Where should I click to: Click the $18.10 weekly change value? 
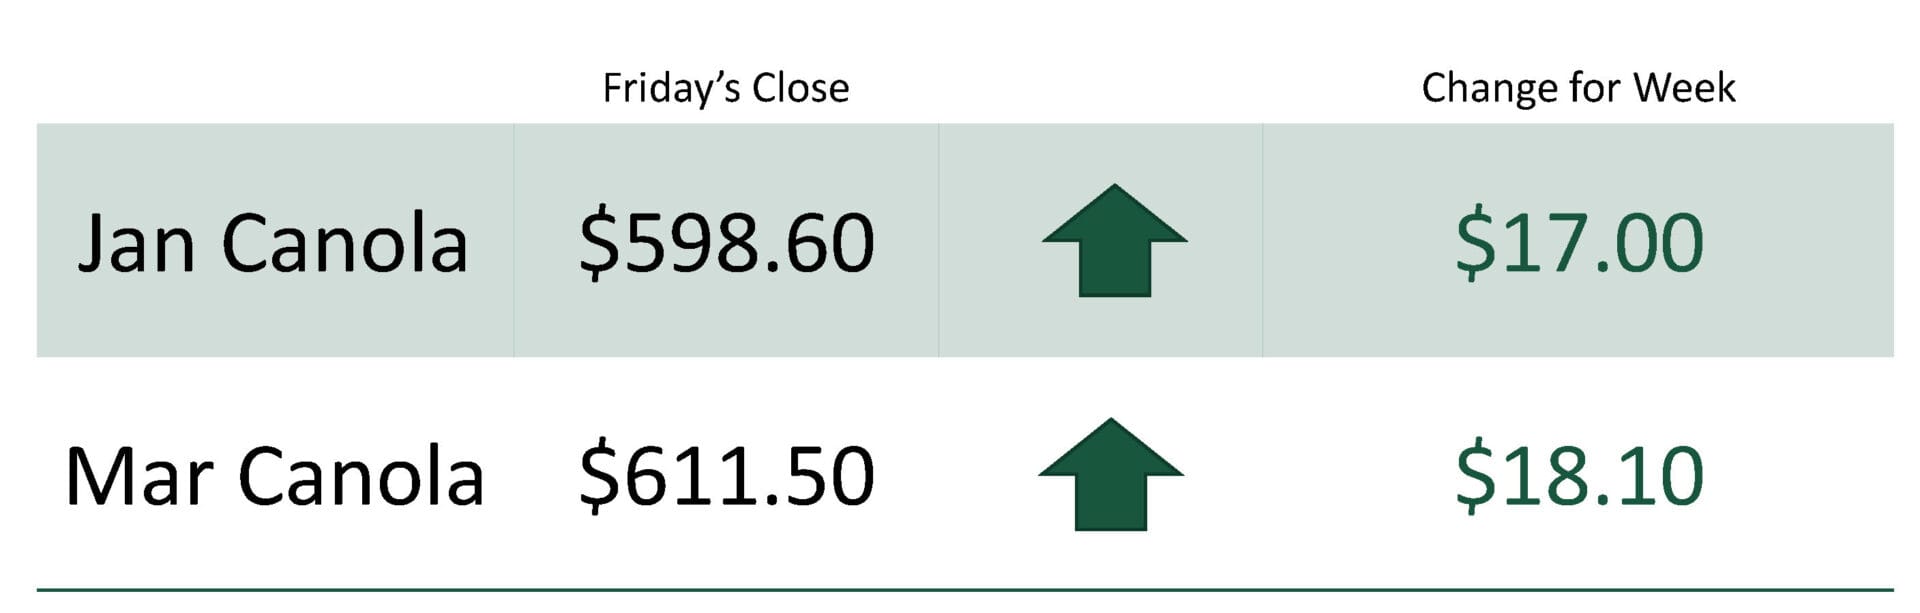(1579, 476)
